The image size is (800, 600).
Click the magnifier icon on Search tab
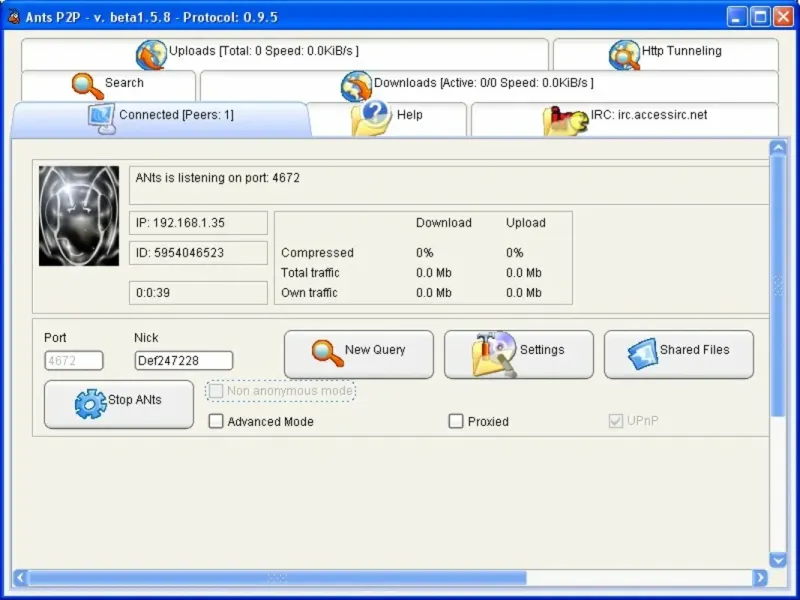(x=88, y=86)
